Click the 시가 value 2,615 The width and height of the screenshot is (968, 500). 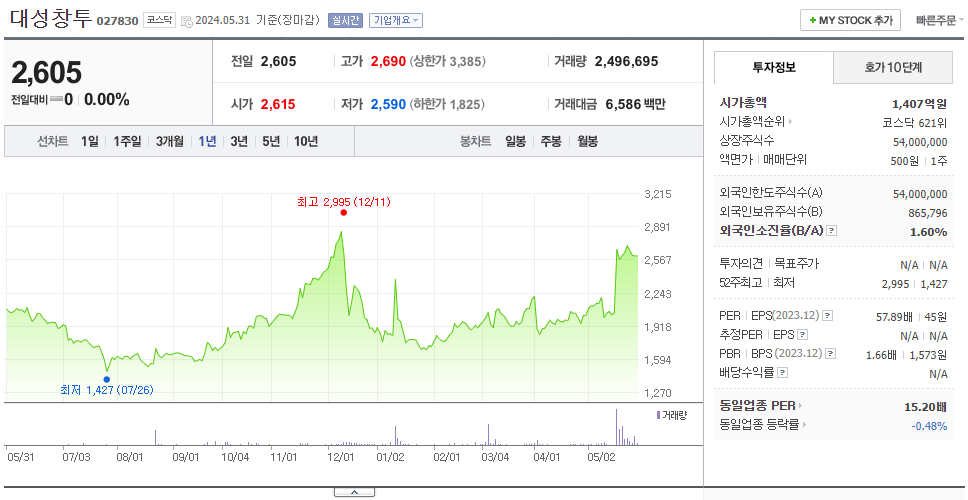point(278,104)
